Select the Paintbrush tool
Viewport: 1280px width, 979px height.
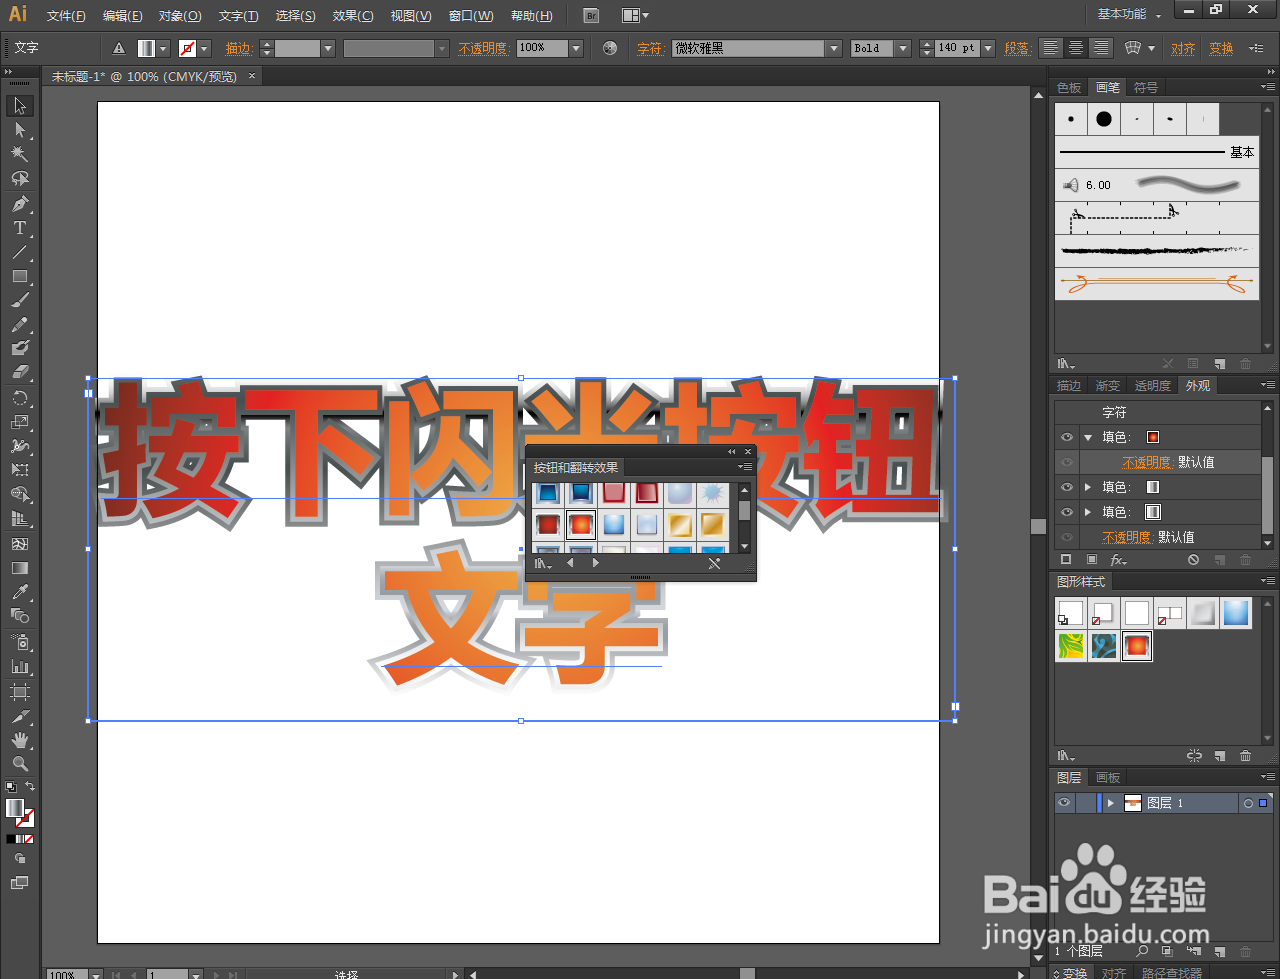point(18,299)
